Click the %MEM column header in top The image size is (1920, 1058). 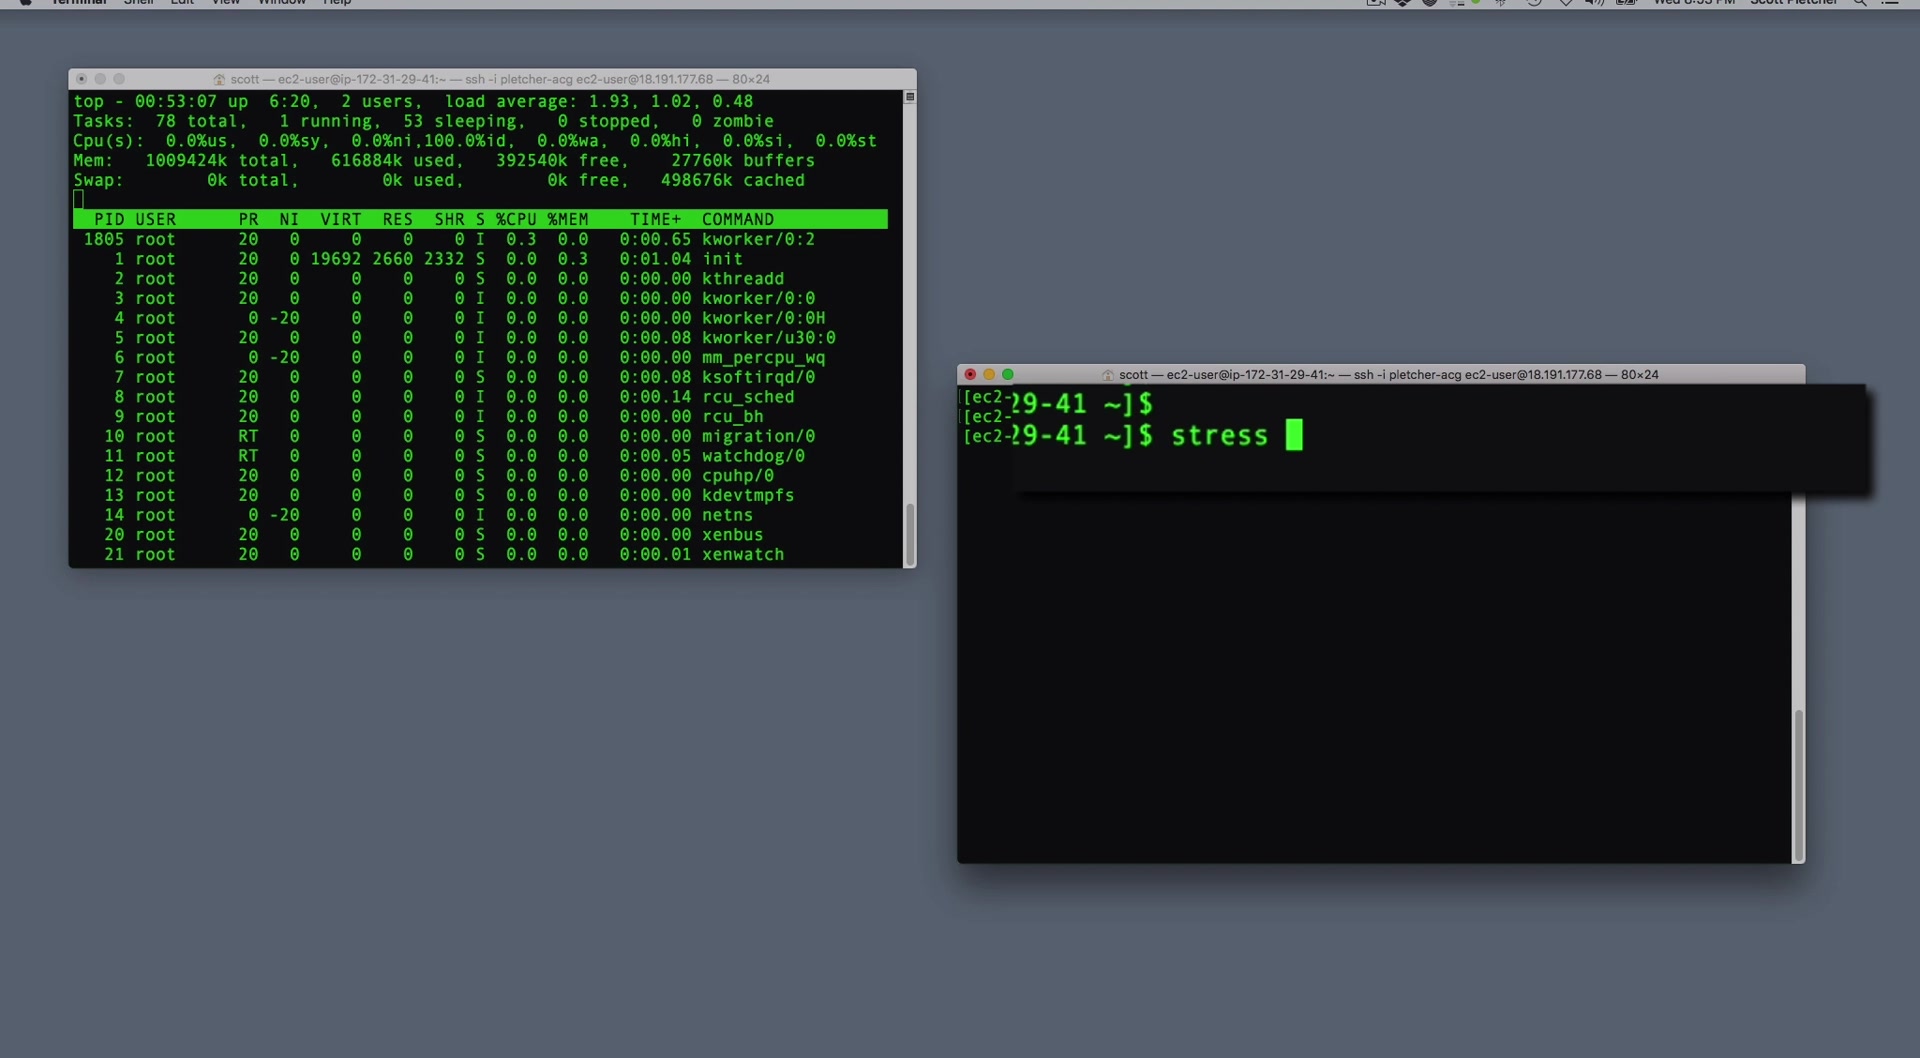tap(568, 219)
